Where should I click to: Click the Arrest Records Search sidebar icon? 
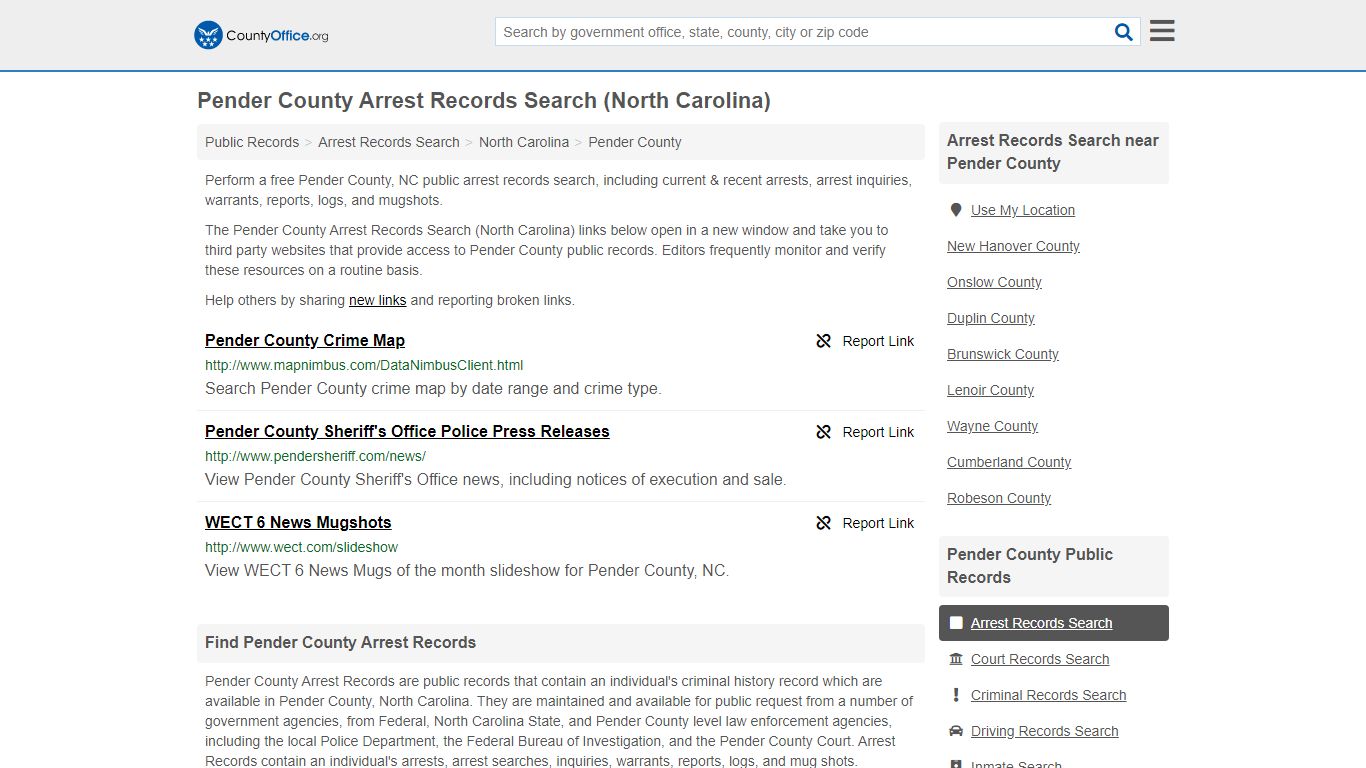click(956, 623)
